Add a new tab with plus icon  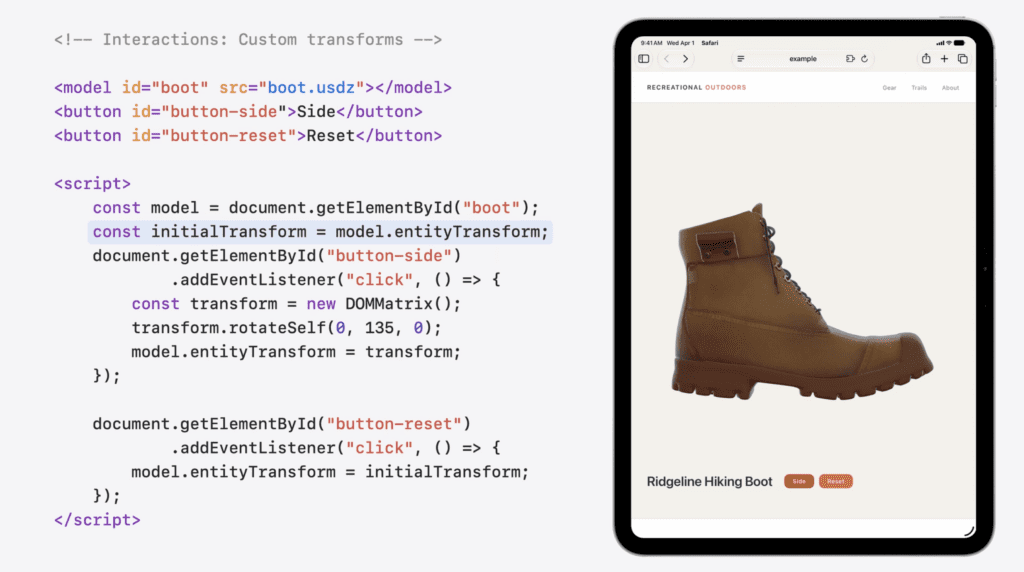[944, 59]
